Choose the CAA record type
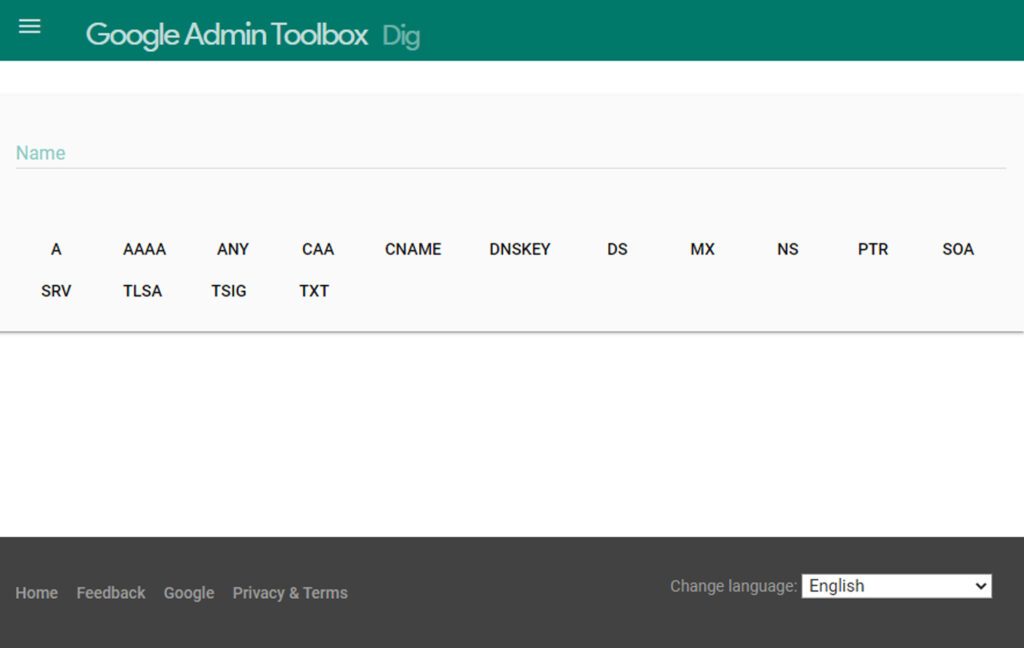Viewport: 1024px width, 648px height. tap(318, 249)
